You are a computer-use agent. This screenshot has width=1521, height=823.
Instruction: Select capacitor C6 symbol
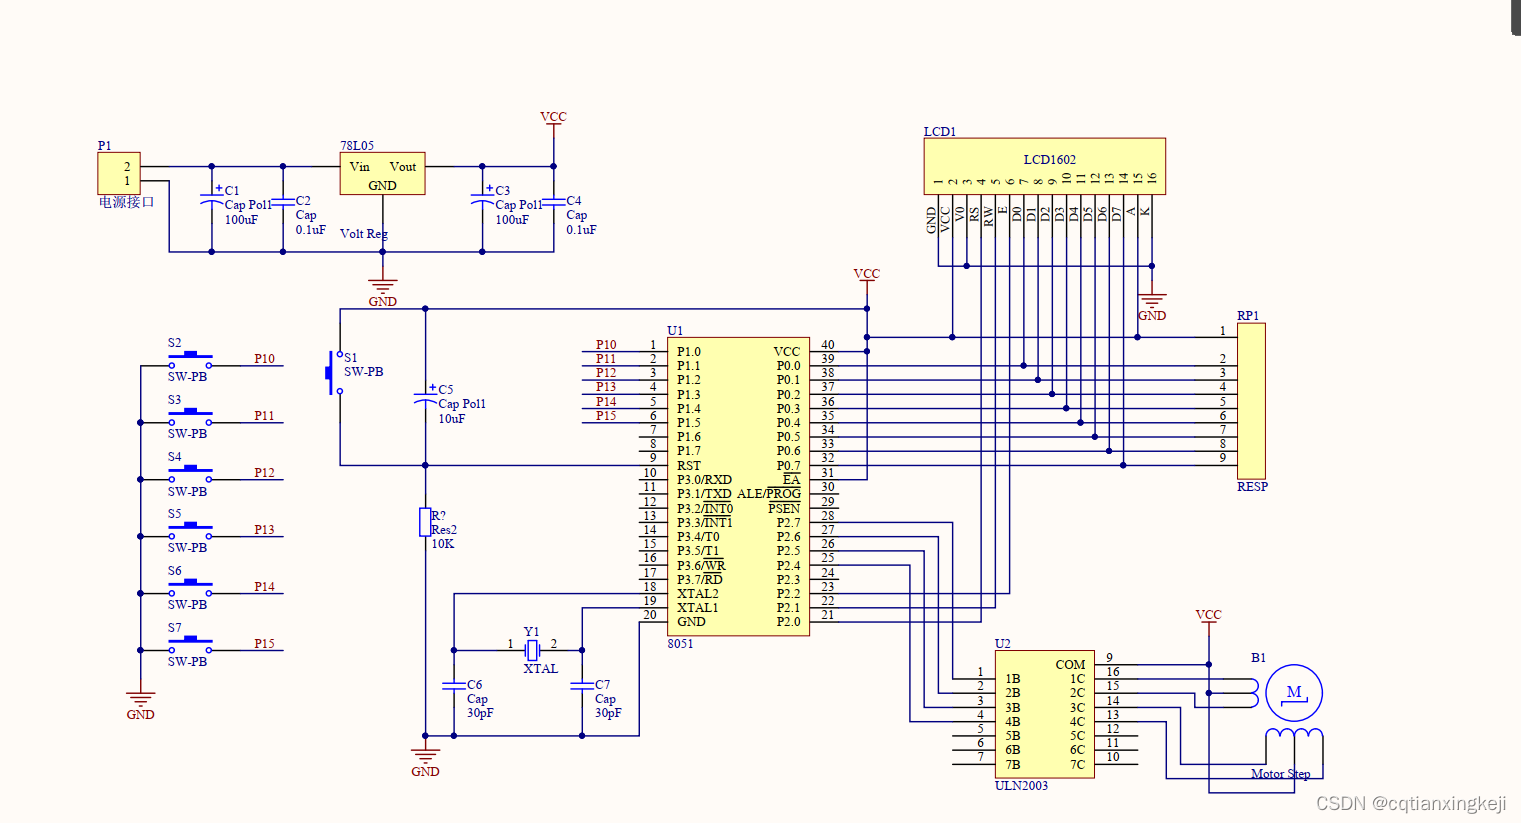[x=454, y=686]
